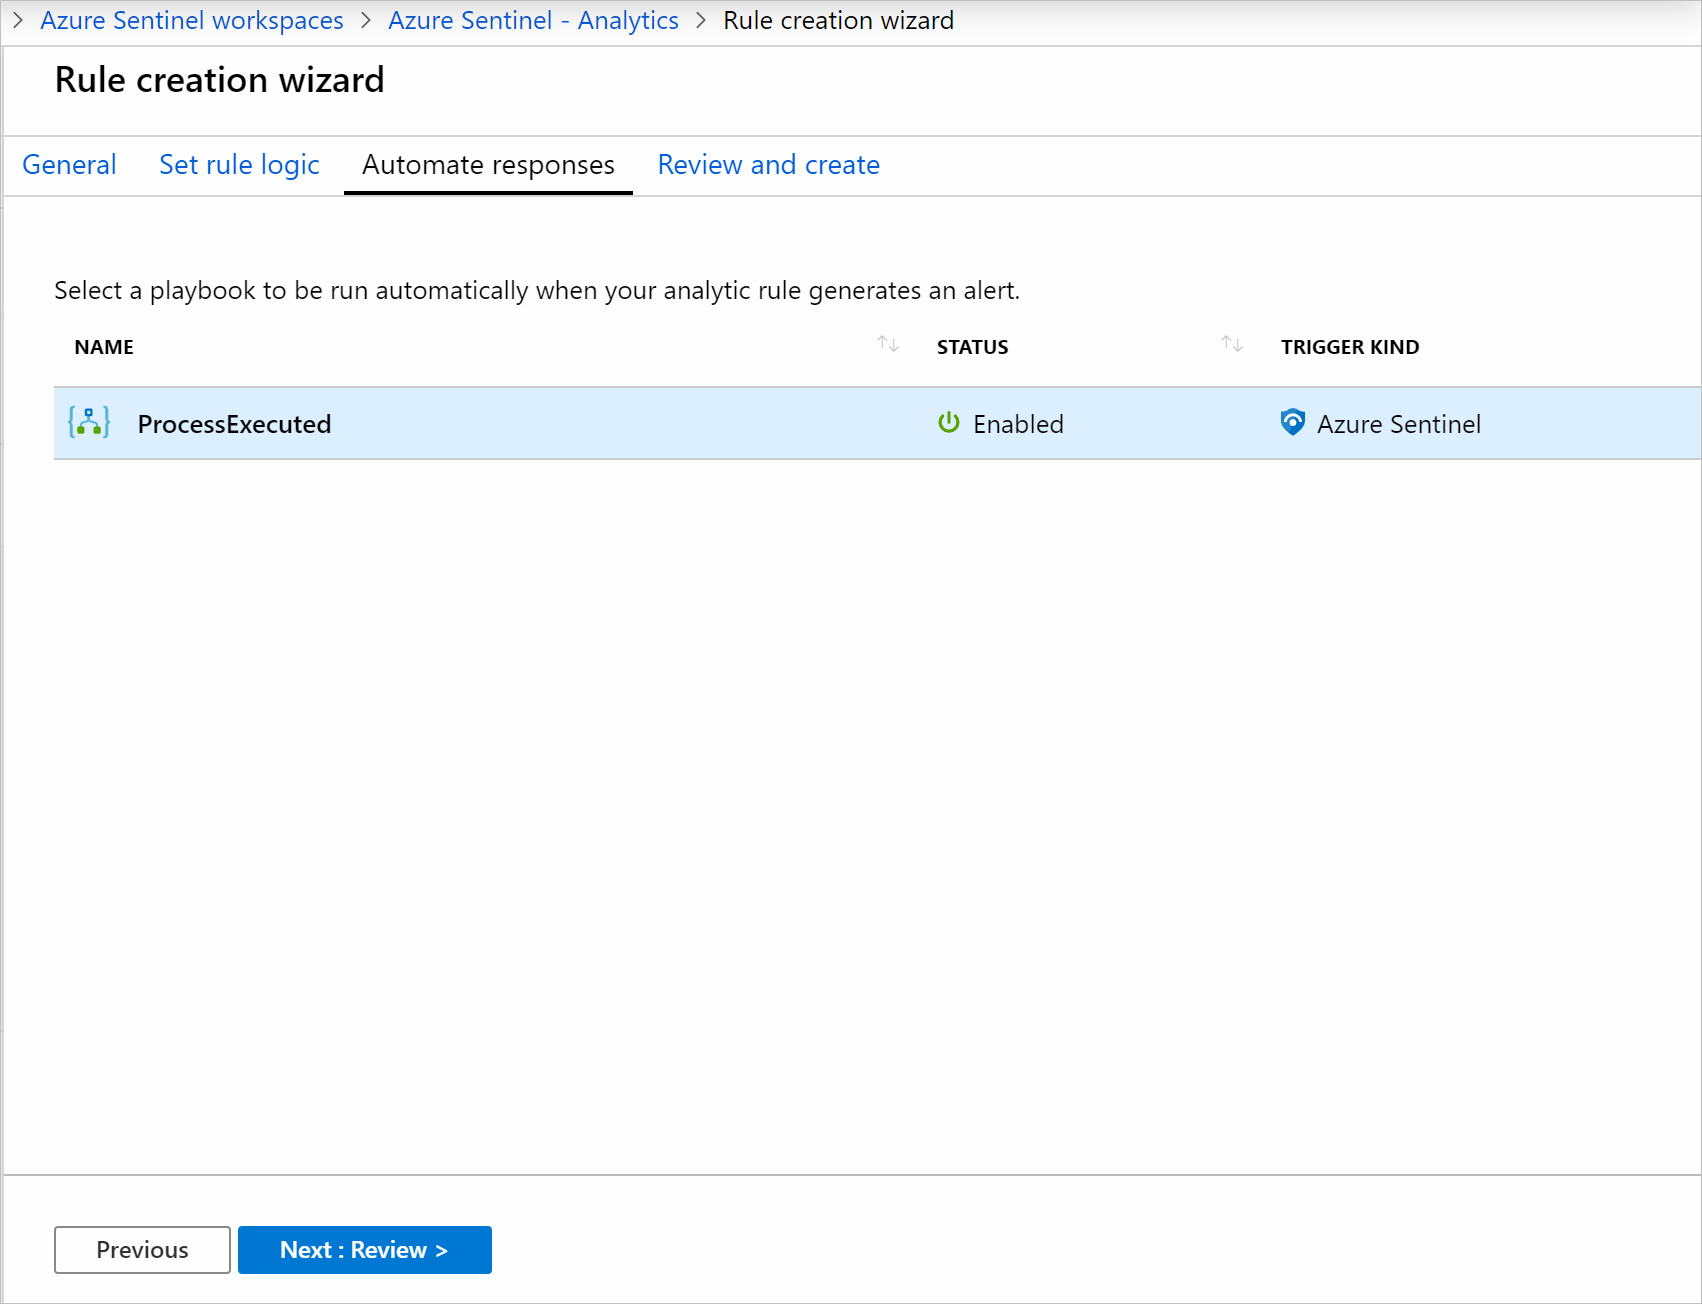Click the Azure Sentinel shield icon
This screenshot has height=1304, width=1702.
[x=1293, y=422]
